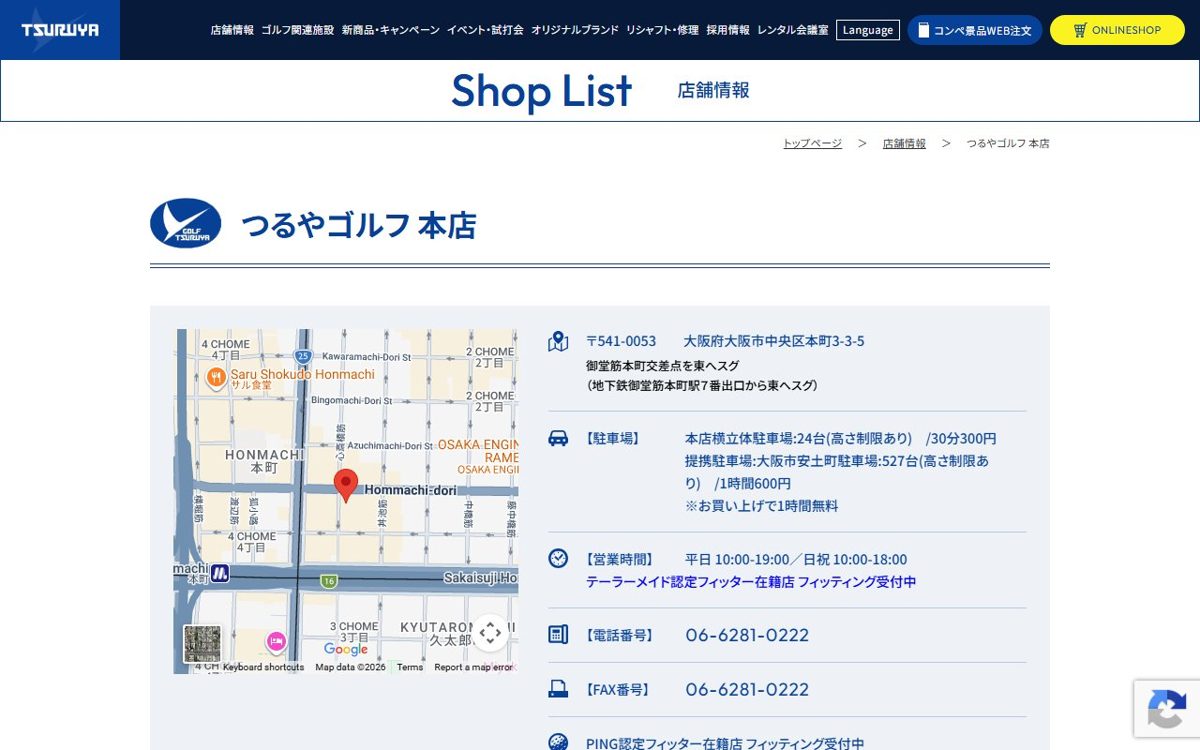Click phone number 06-6281-0222 in 電話番号 row
1200x750 pixels.
747,635
